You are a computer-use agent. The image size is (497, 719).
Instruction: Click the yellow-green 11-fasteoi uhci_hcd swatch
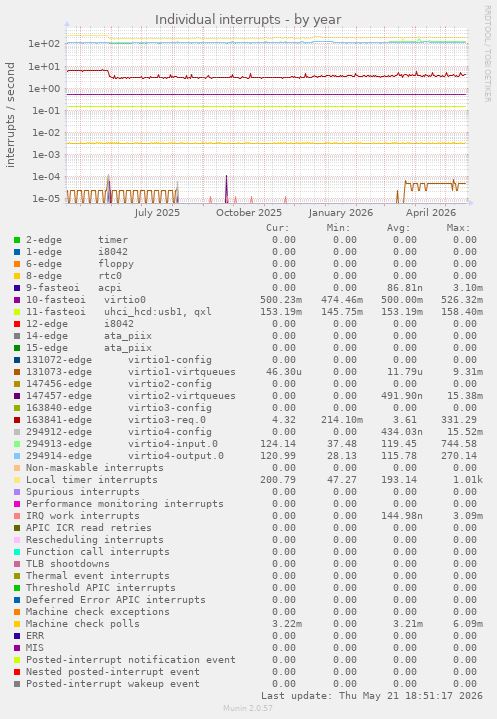[17, 312]
